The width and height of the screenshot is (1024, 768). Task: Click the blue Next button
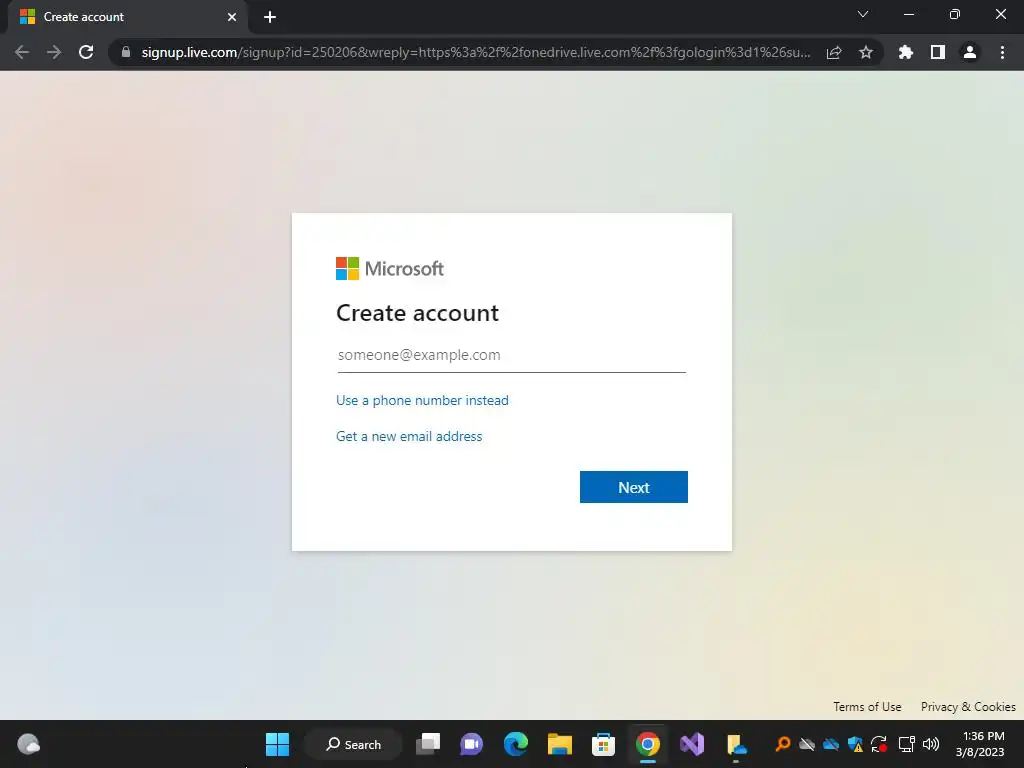coord(633,487)
